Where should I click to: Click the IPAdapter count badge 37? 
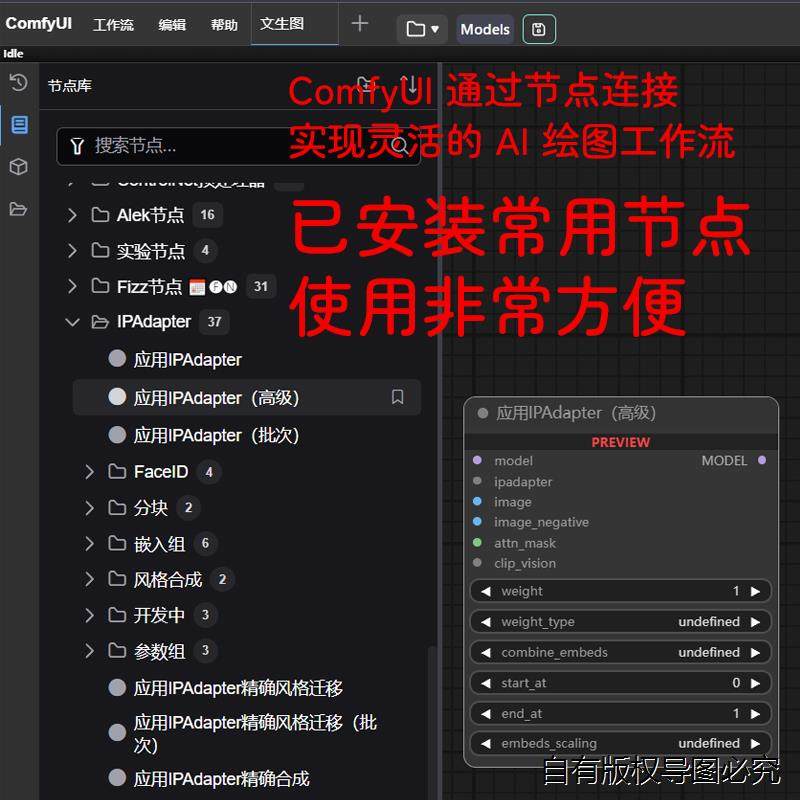214,322
